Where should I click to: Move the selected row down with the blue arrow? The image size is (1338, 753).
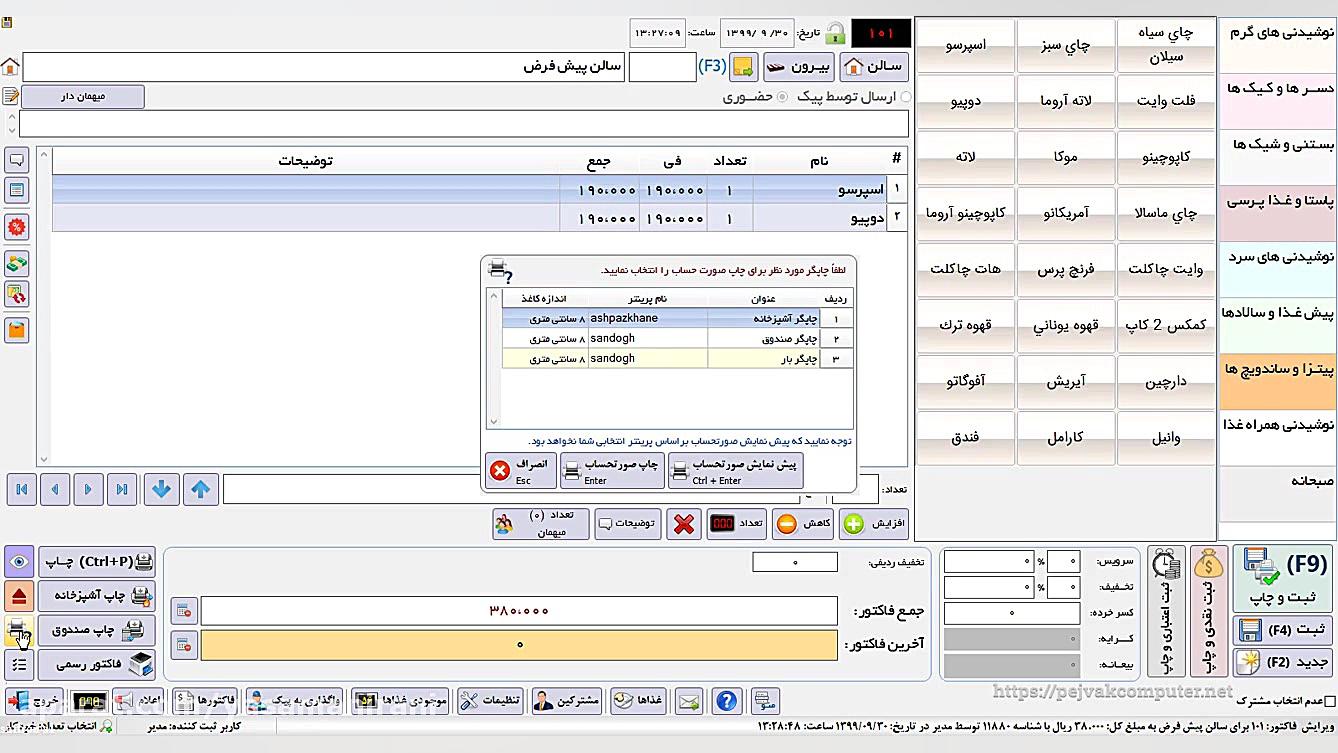point(161,490)
